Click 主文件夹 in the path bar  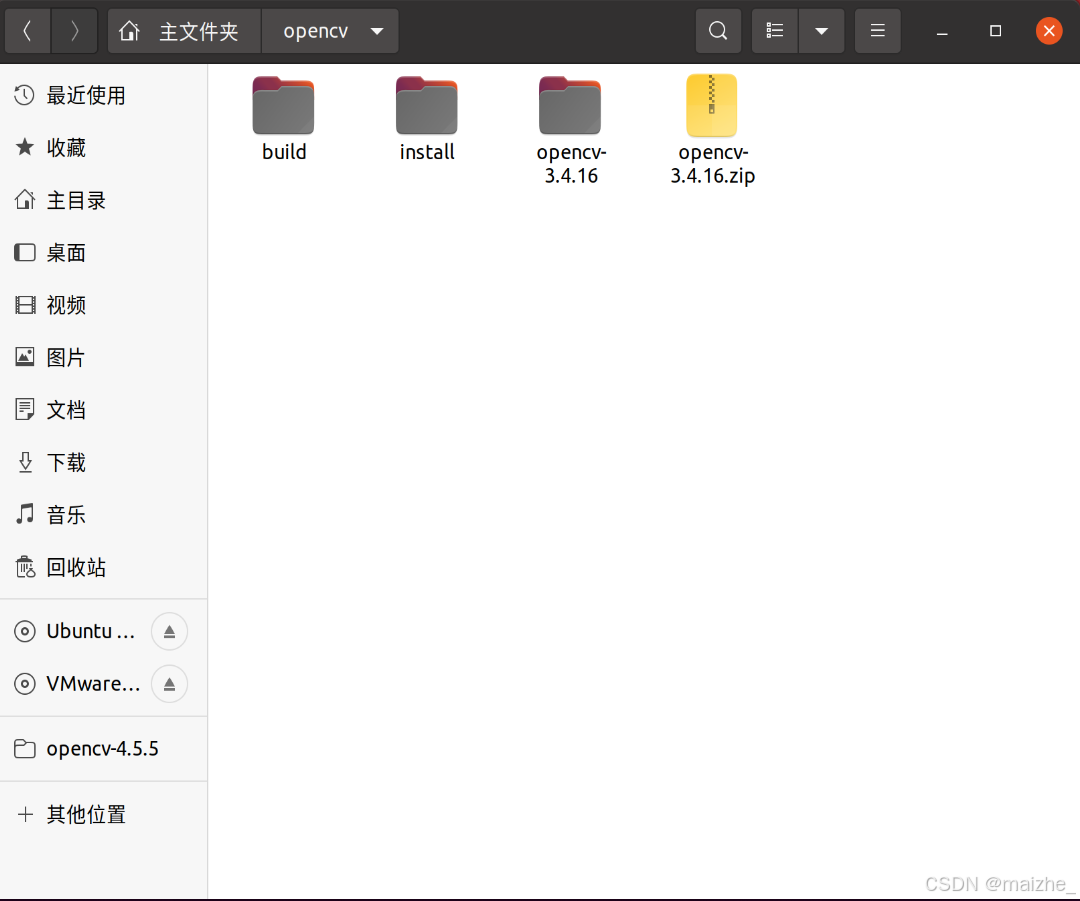pos(199,32)
